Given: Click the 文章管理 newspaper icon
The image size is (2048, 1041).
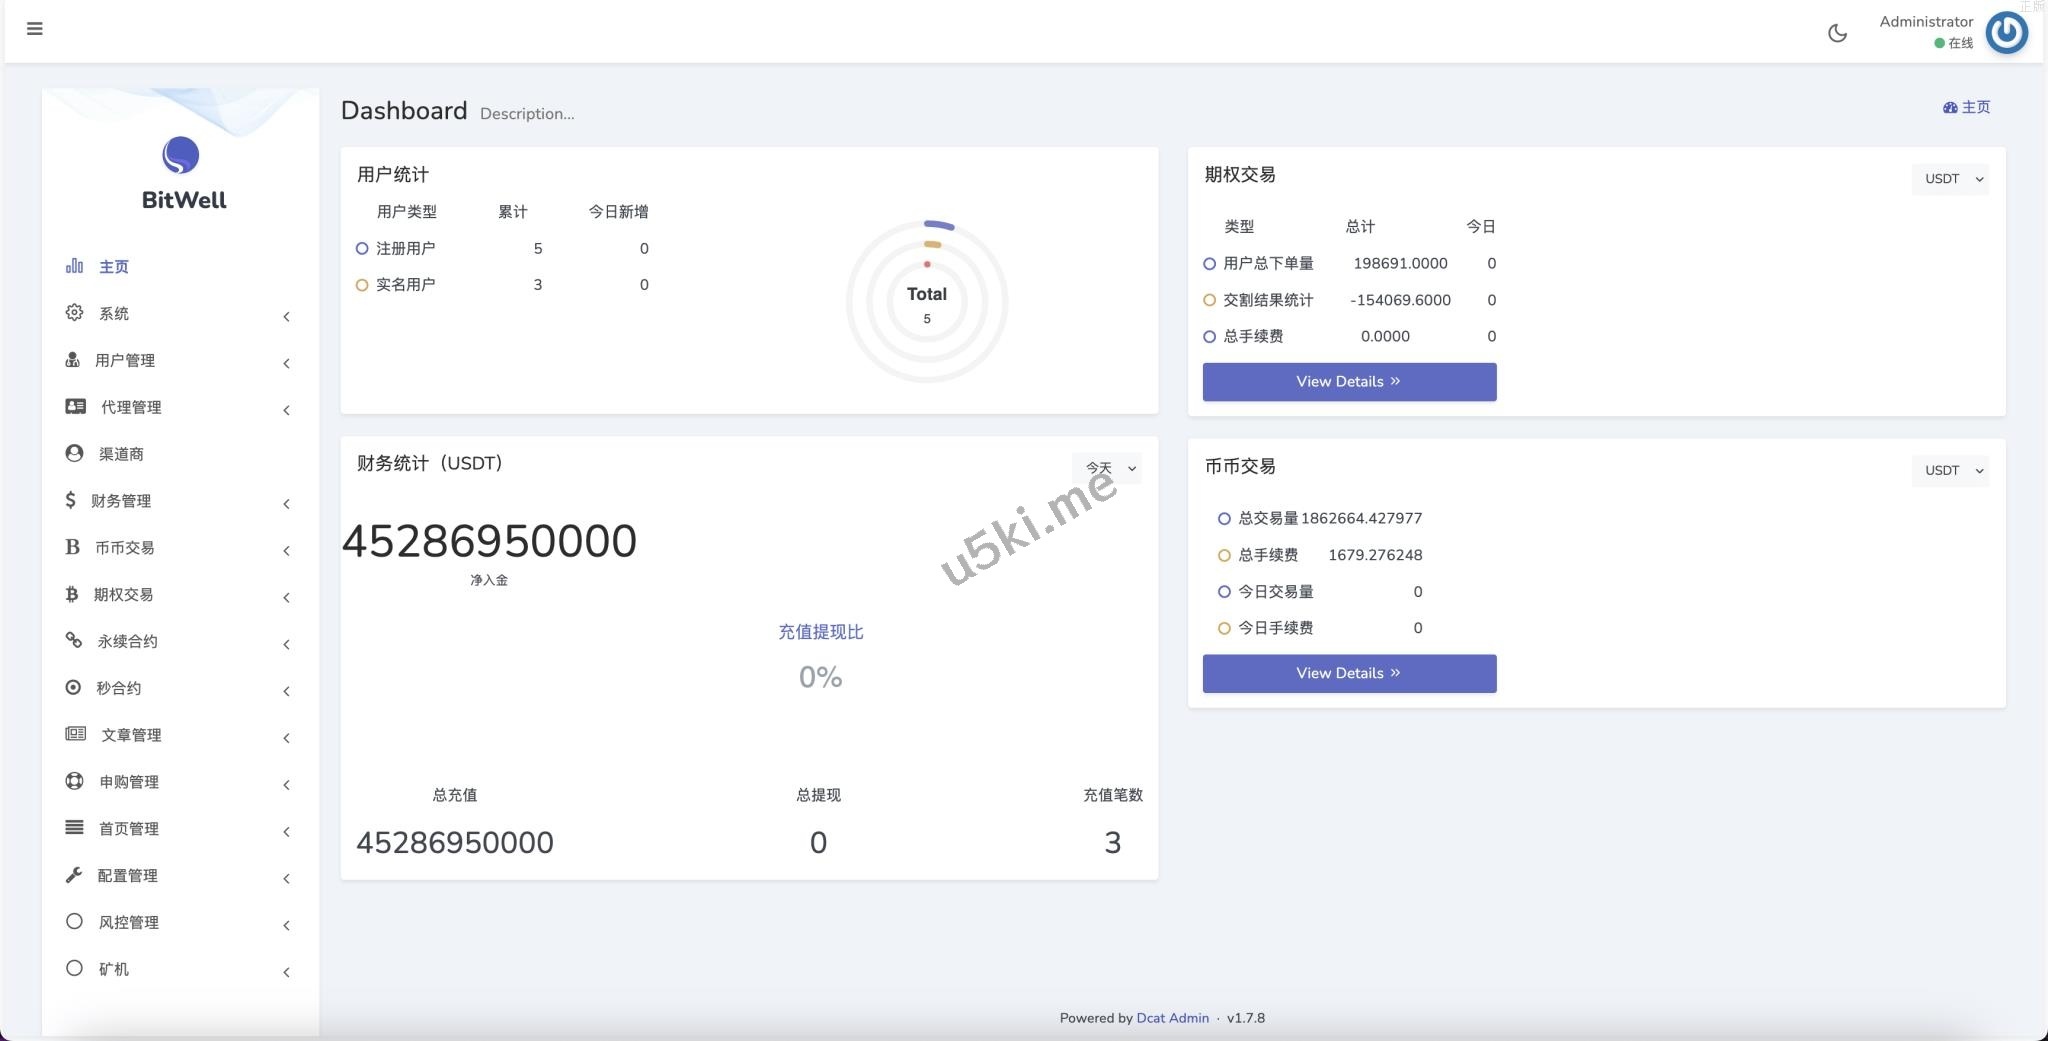Looking at the screenshot, I should pos(75,734).
